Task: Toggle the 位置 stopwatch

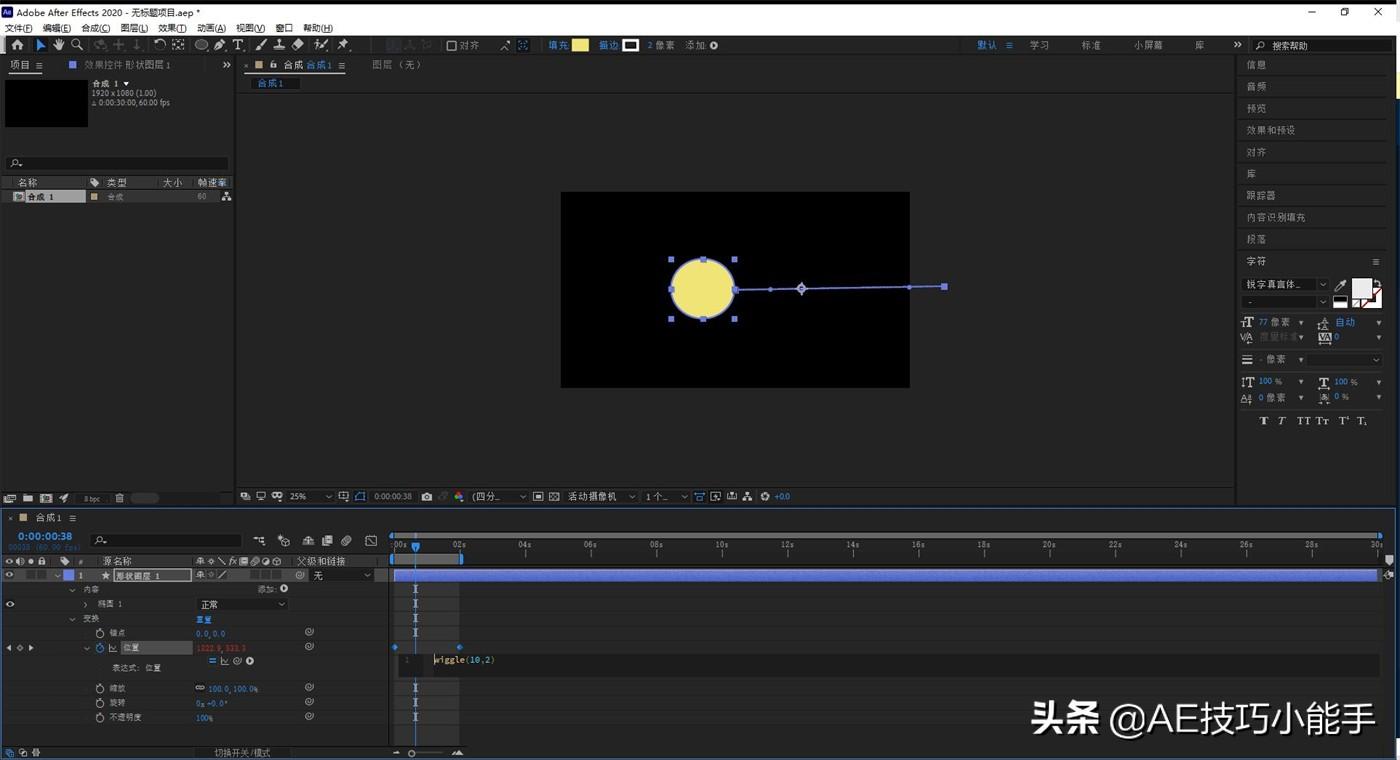Action: click(100, 648)
